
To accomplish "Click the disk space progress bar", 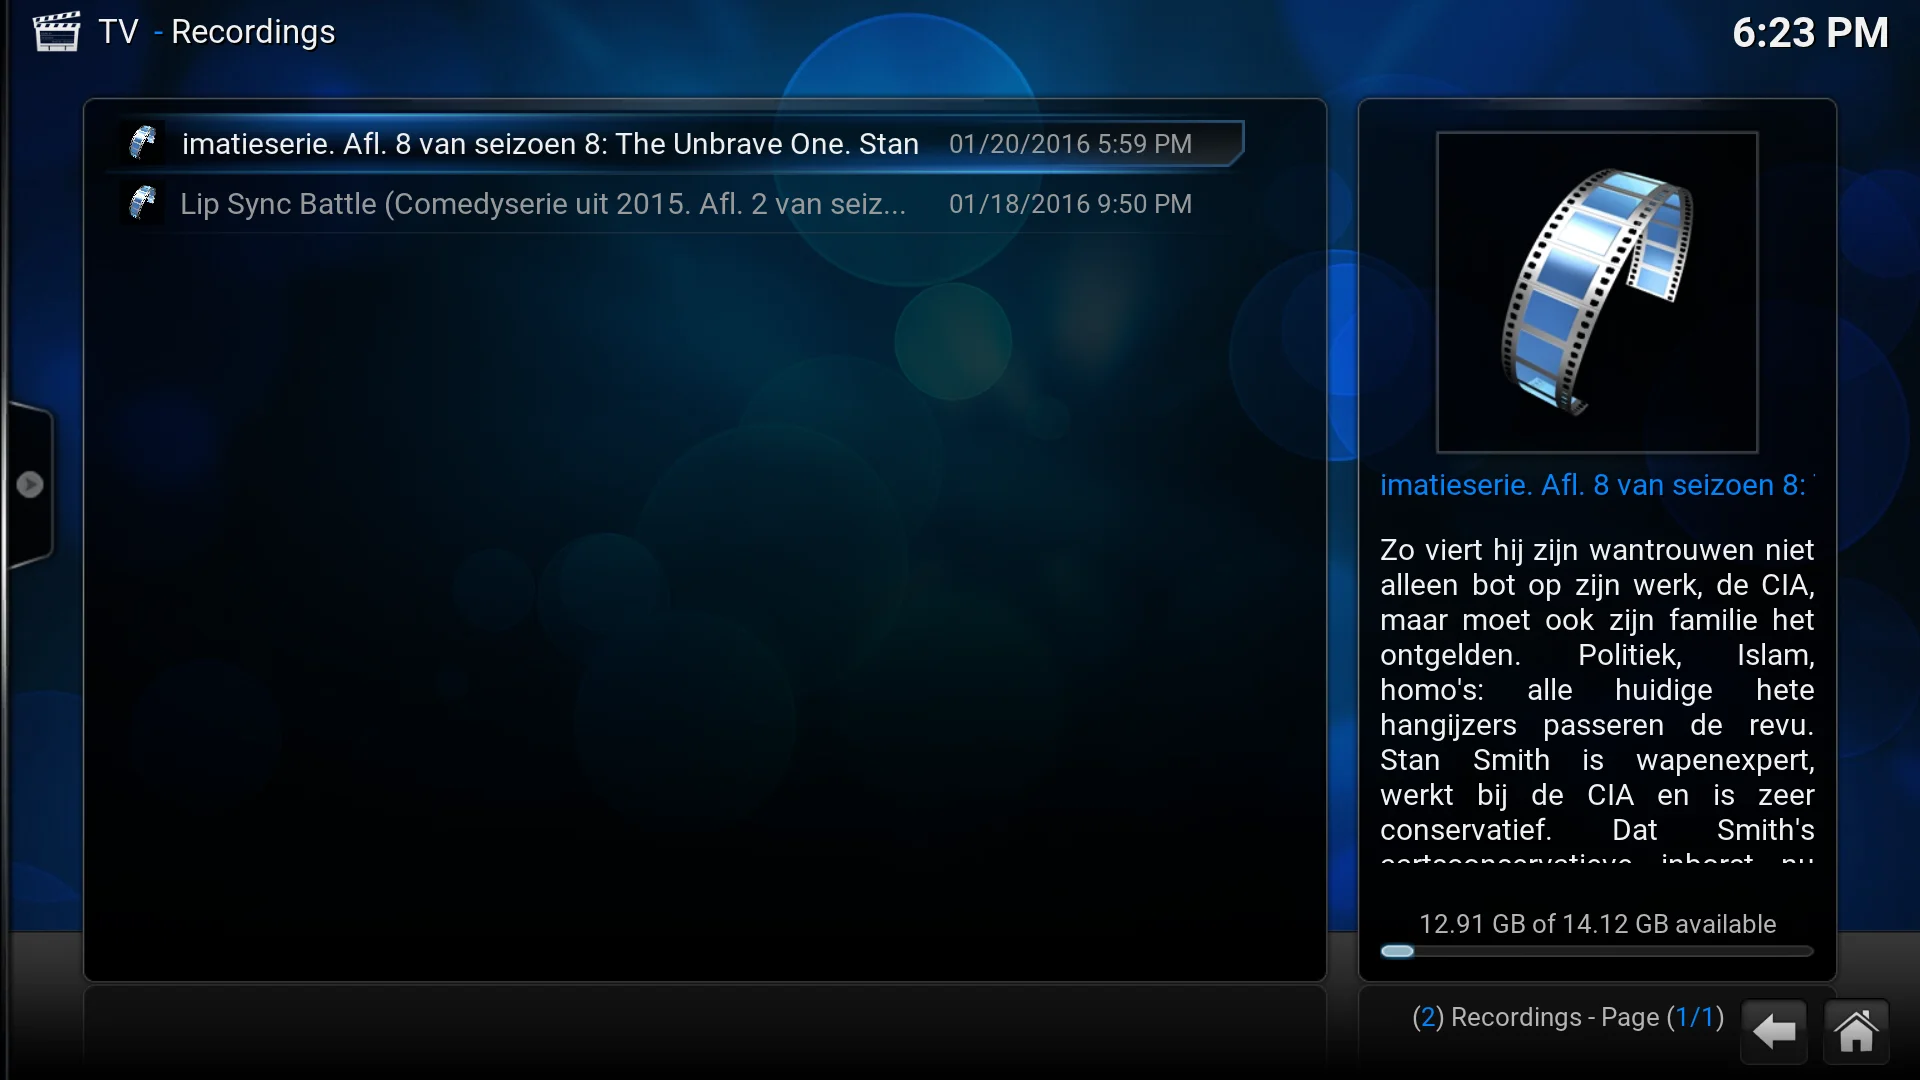I will 1597,951.
